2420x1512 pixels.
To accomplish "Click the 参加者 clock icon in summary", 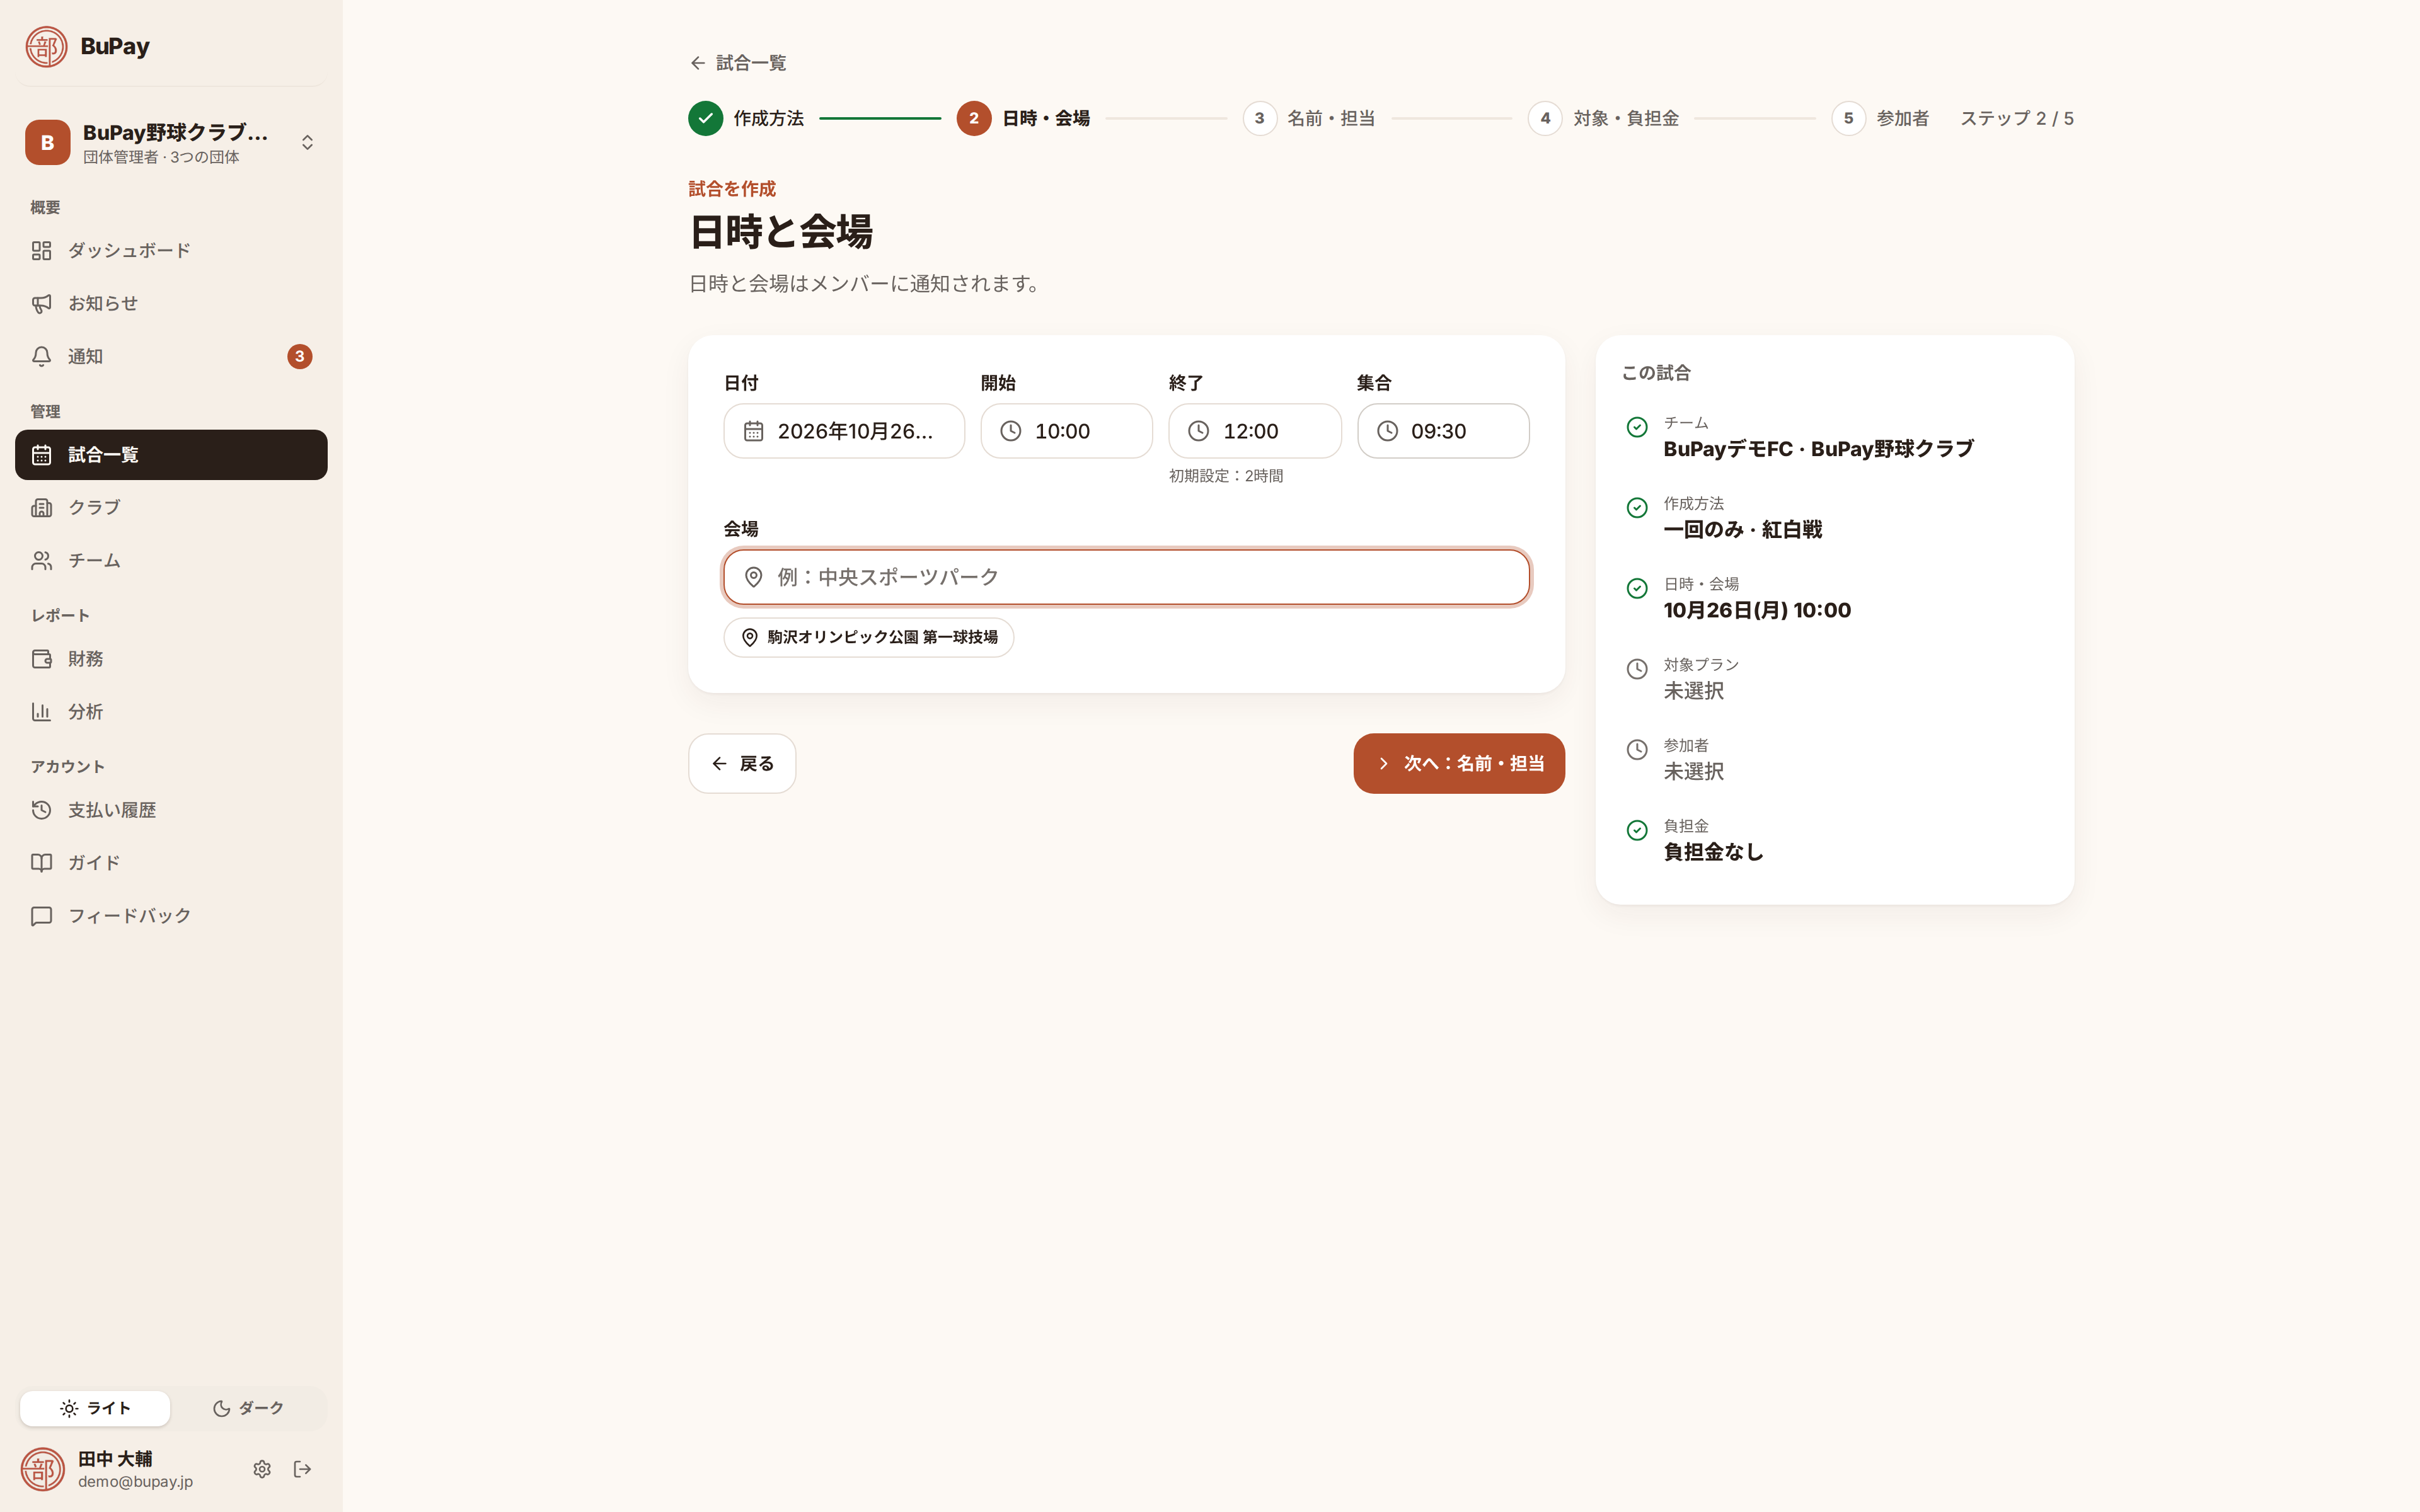I will click(1637, 750).
